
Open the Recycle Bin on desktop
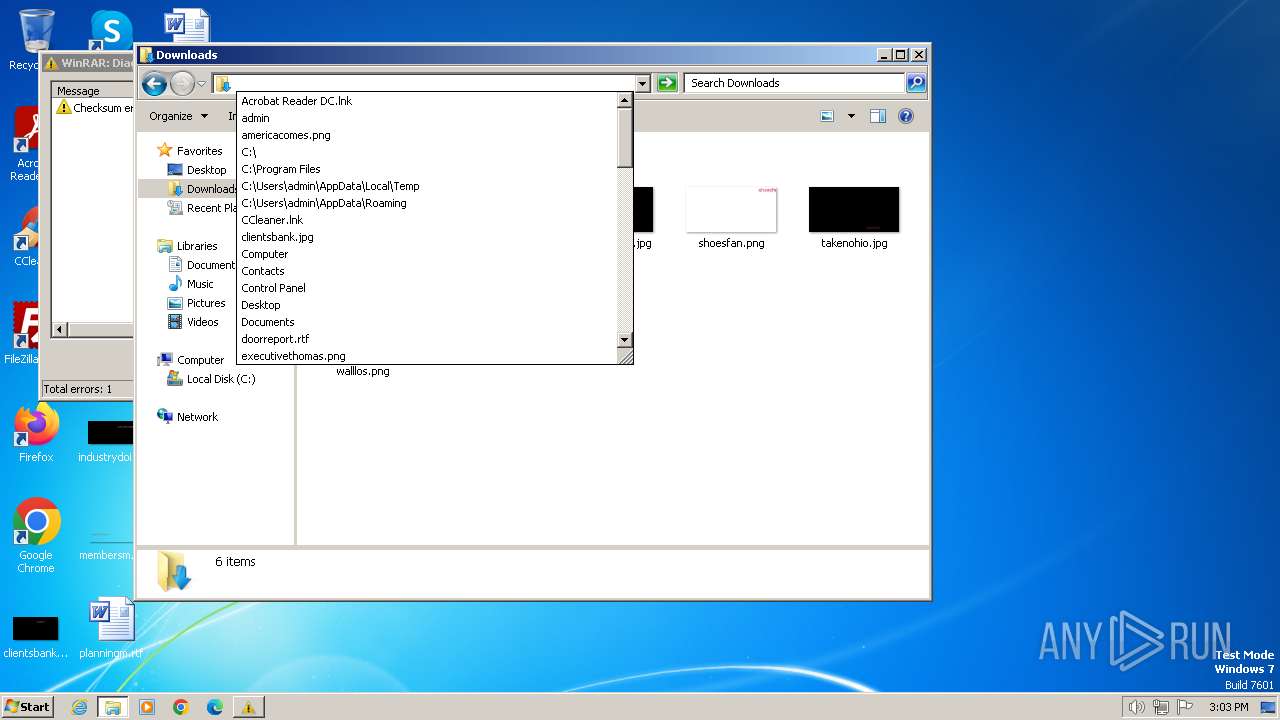coord(36,40)
